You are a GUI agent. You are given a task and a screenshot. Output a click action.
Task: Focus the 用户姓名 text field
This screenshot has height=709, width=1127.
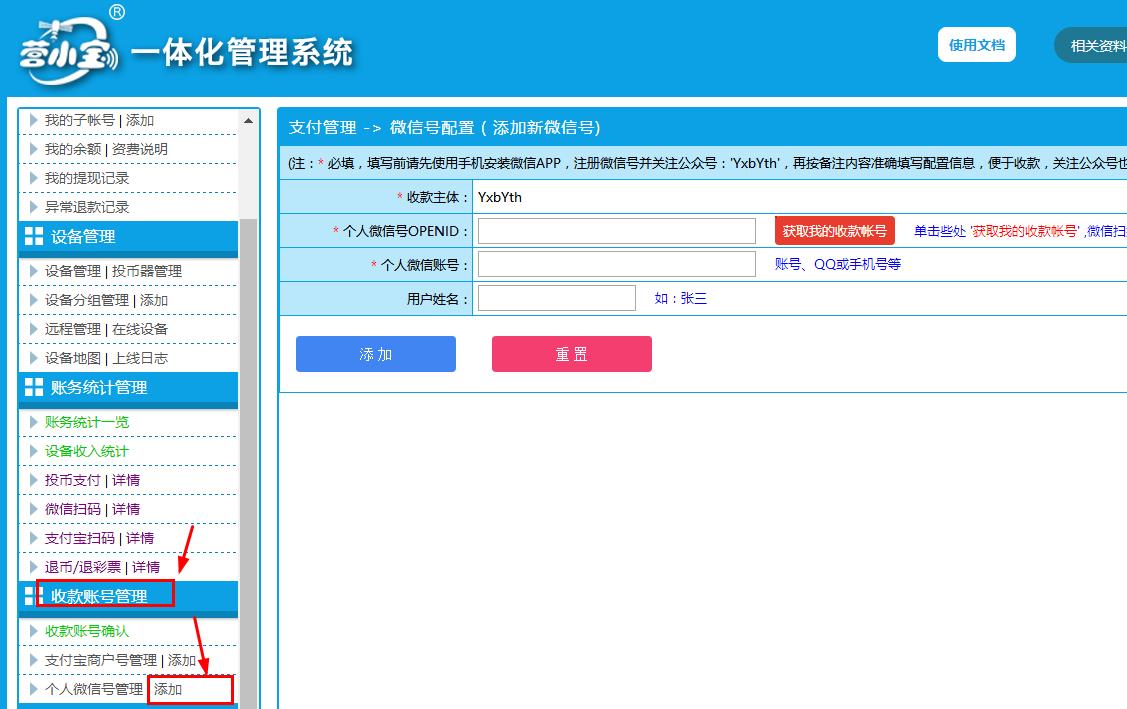pyautogui.click(x=556, y=298)
